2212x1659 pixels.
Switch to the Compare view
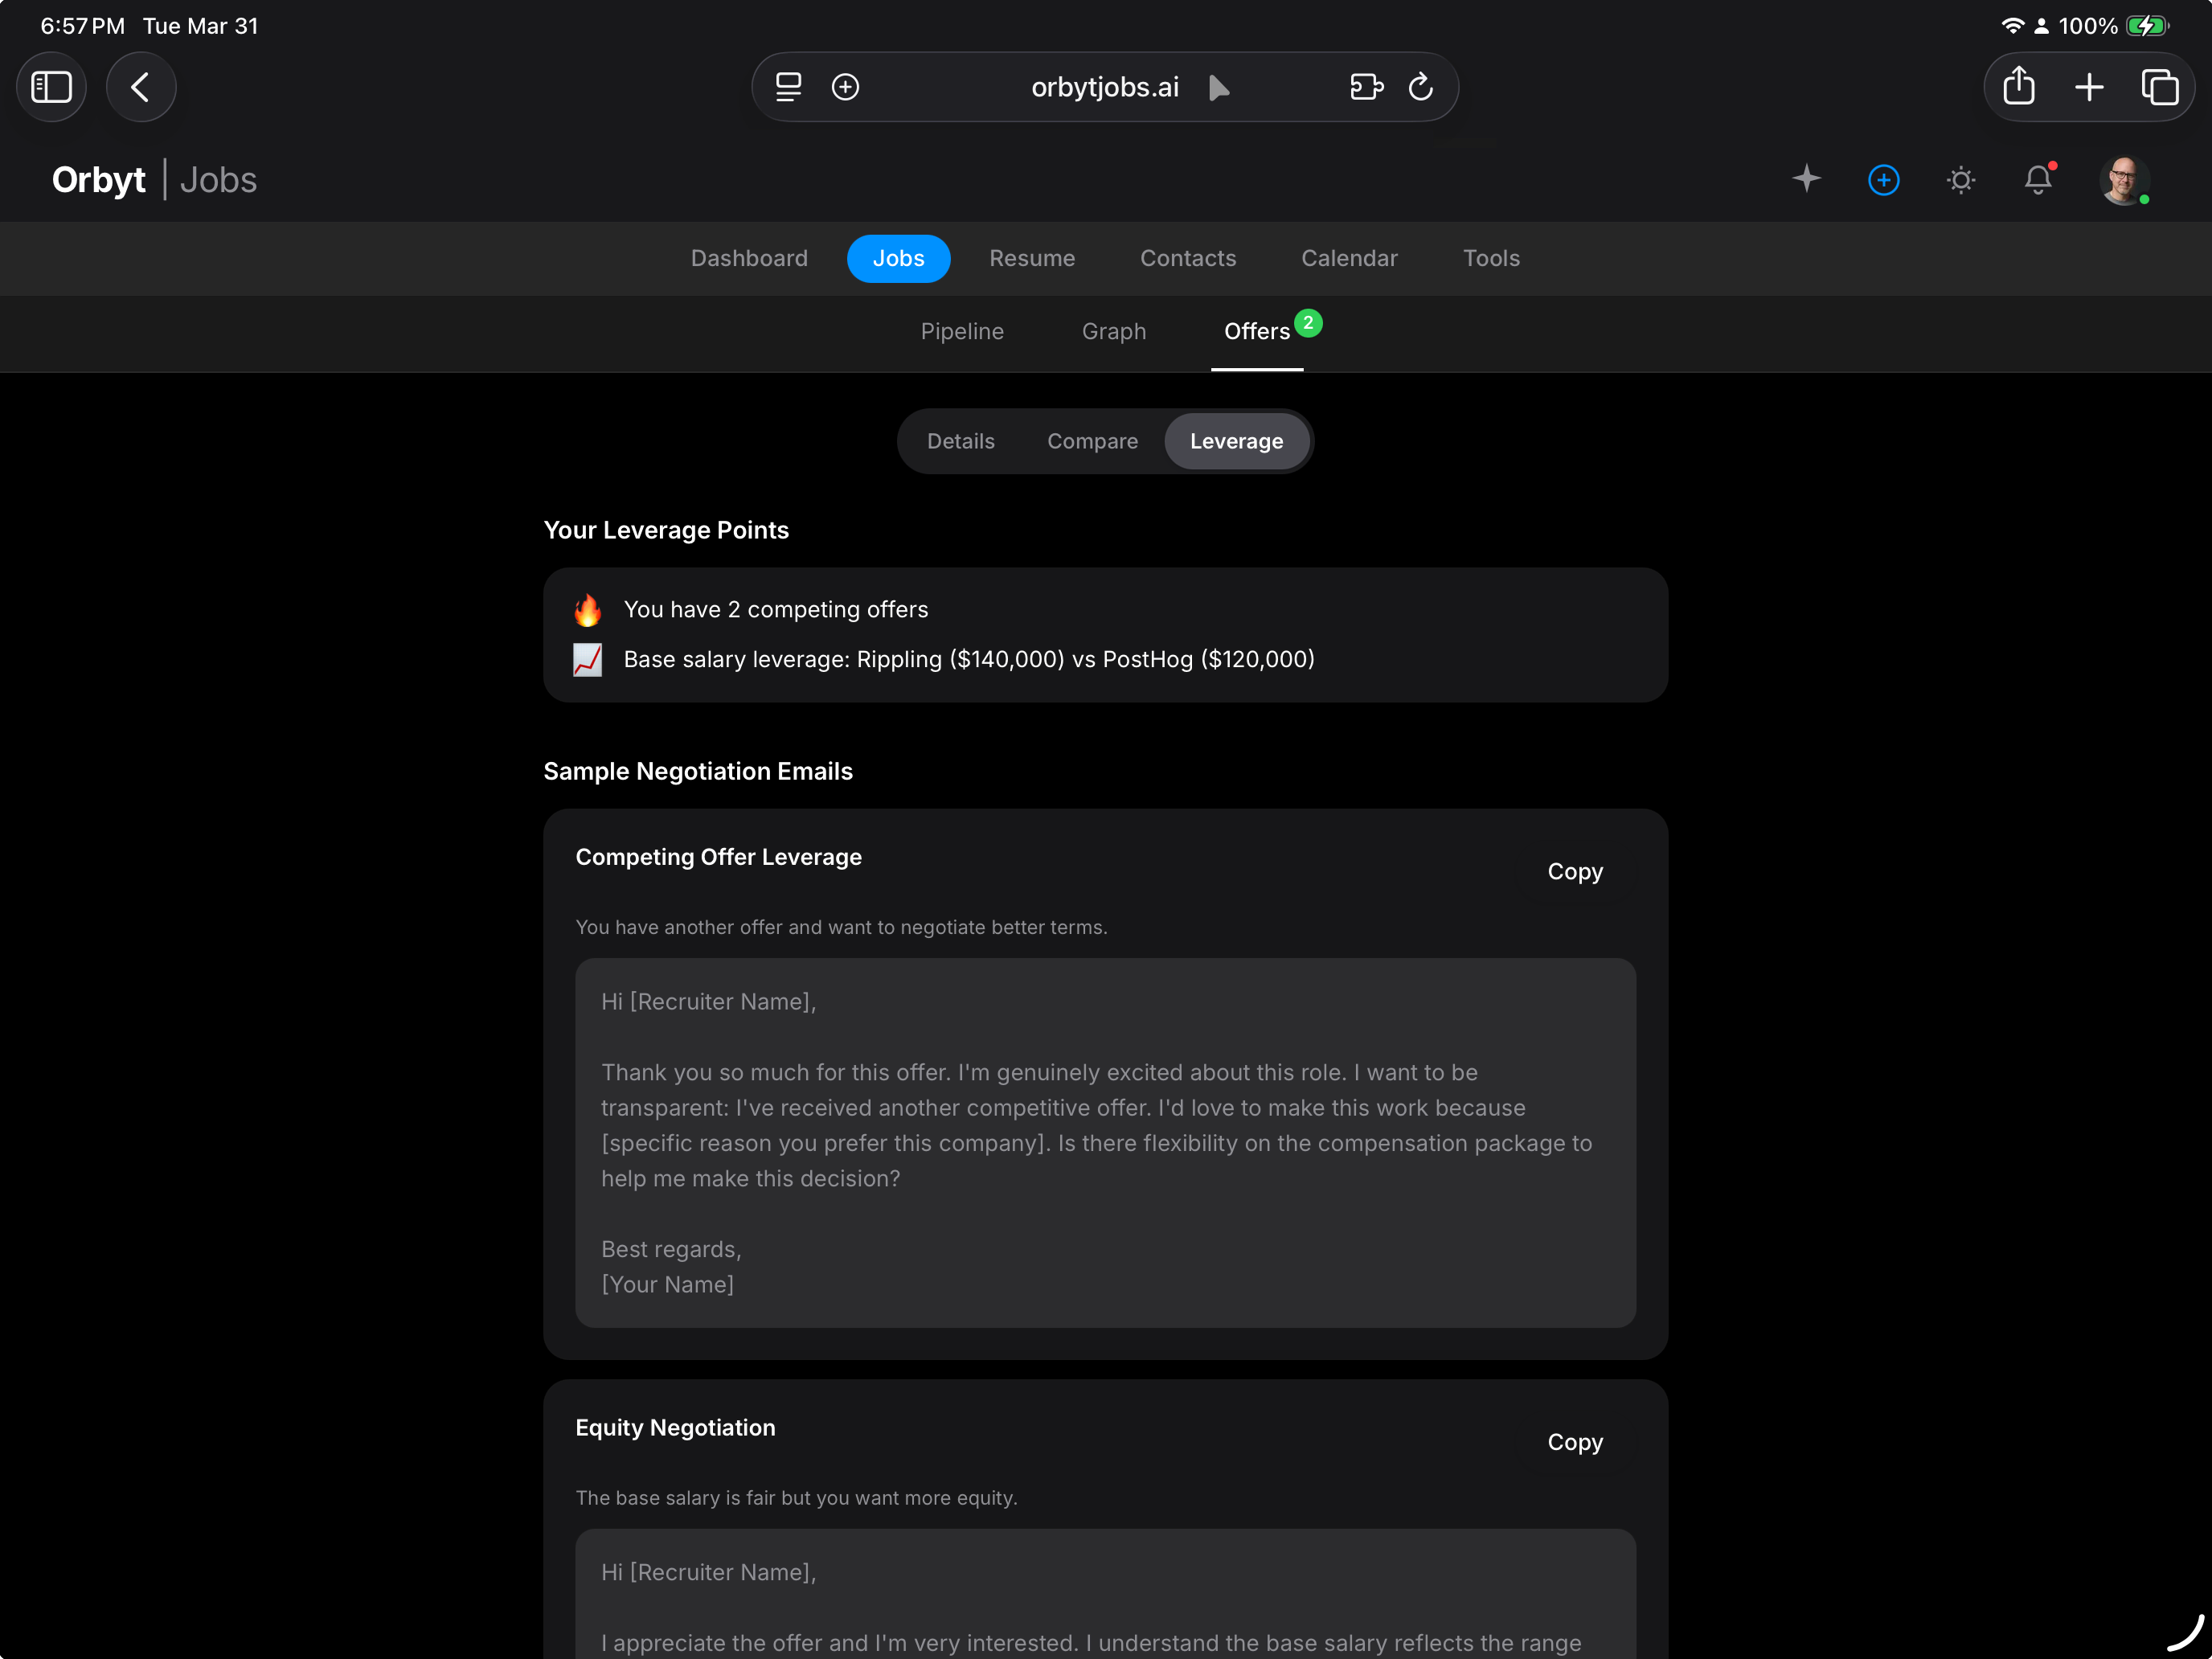(1092, 441)
